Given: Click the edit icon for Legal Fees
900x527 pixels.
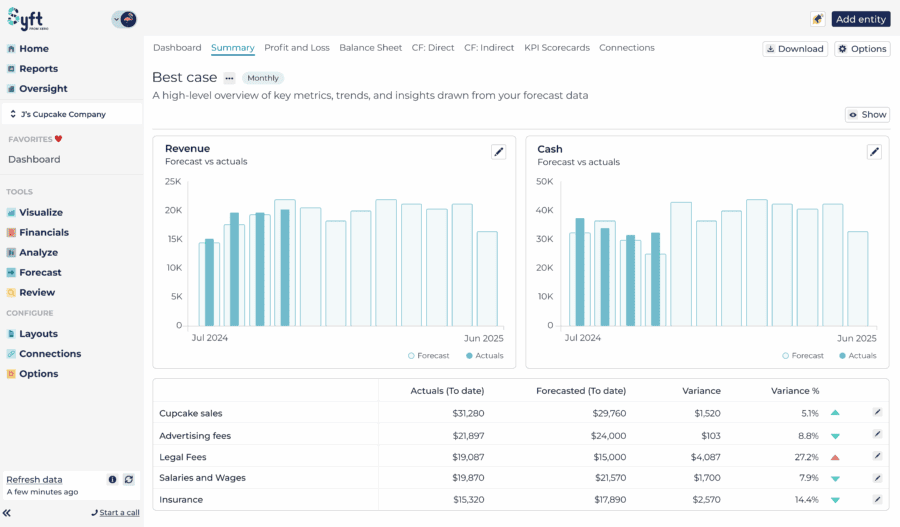Looking at the screenshot, I should pos(877,456).
